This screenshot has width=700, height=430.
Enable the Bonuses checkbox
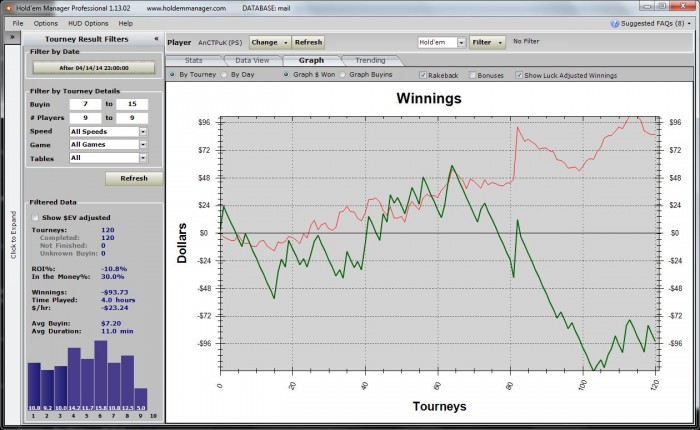tap(472, 75)
